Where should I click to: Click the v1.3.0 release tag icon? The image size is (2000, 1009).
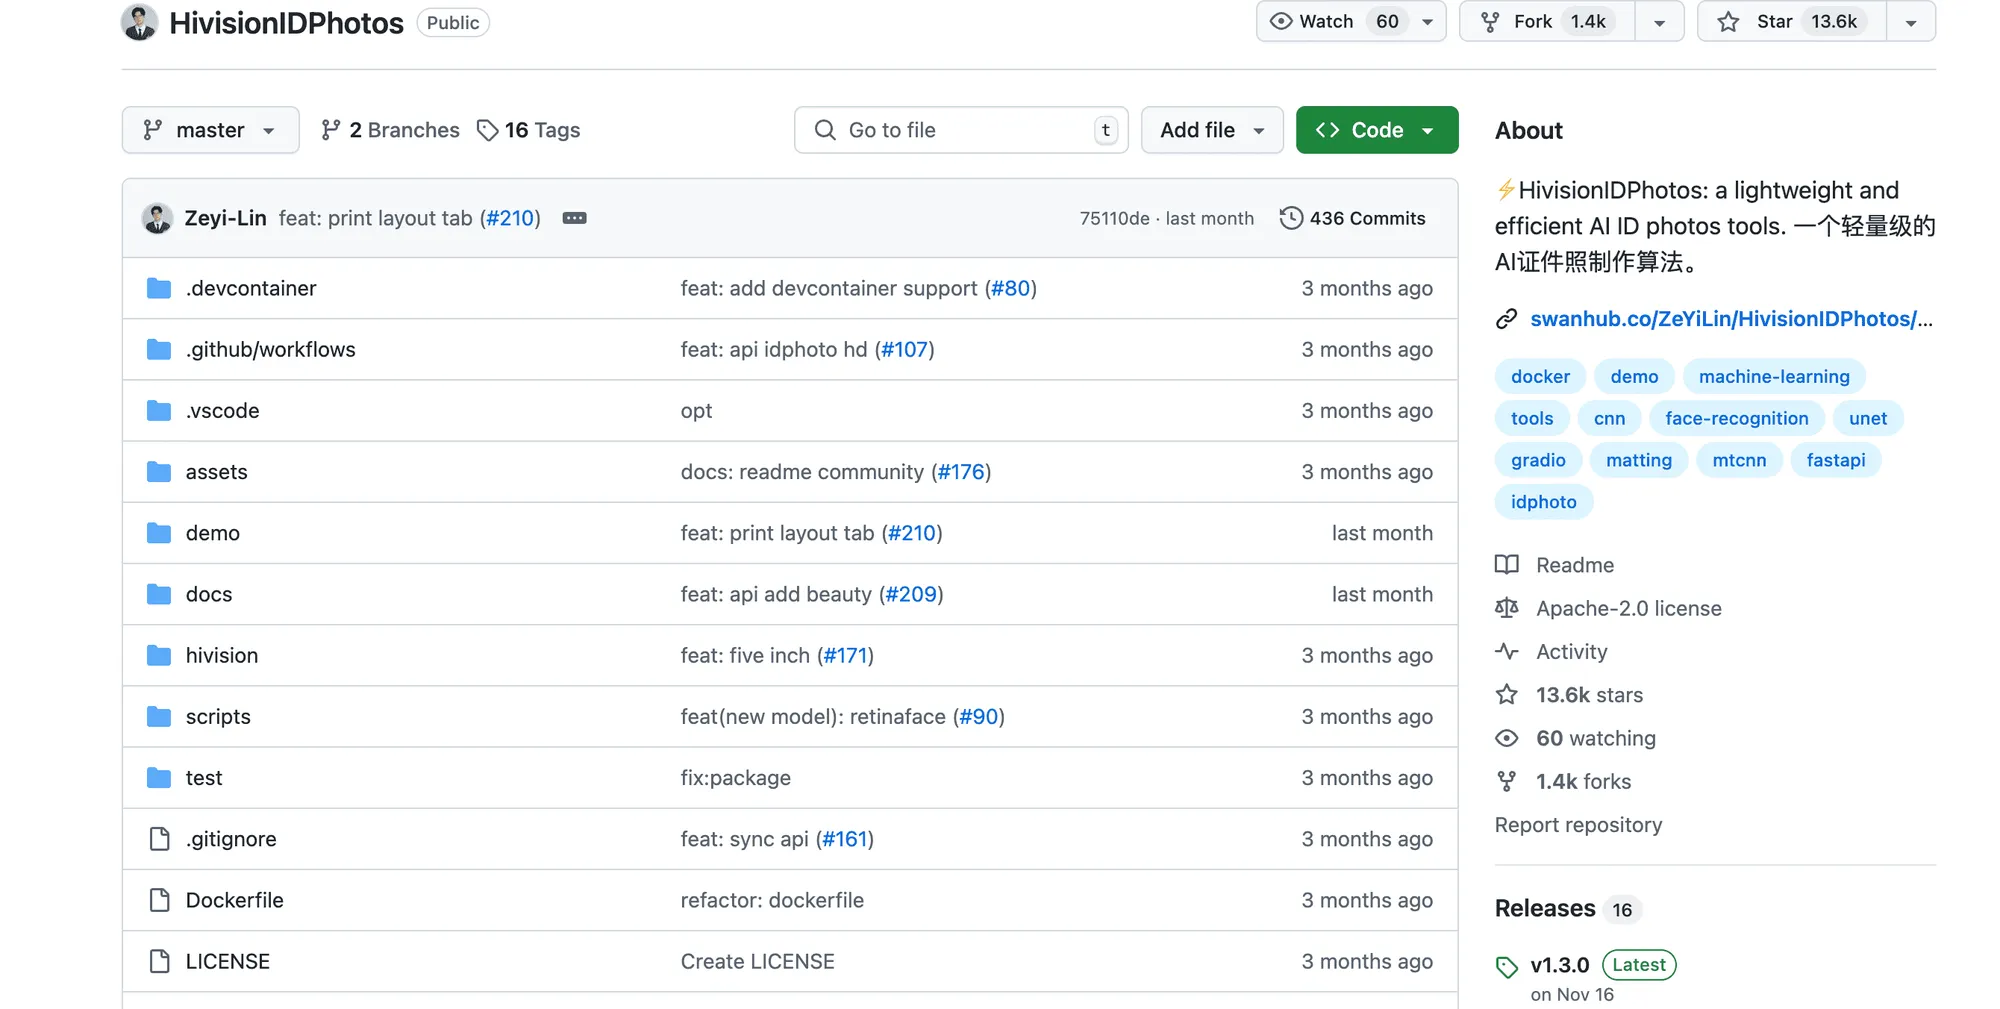click(x=1507, y=966)
